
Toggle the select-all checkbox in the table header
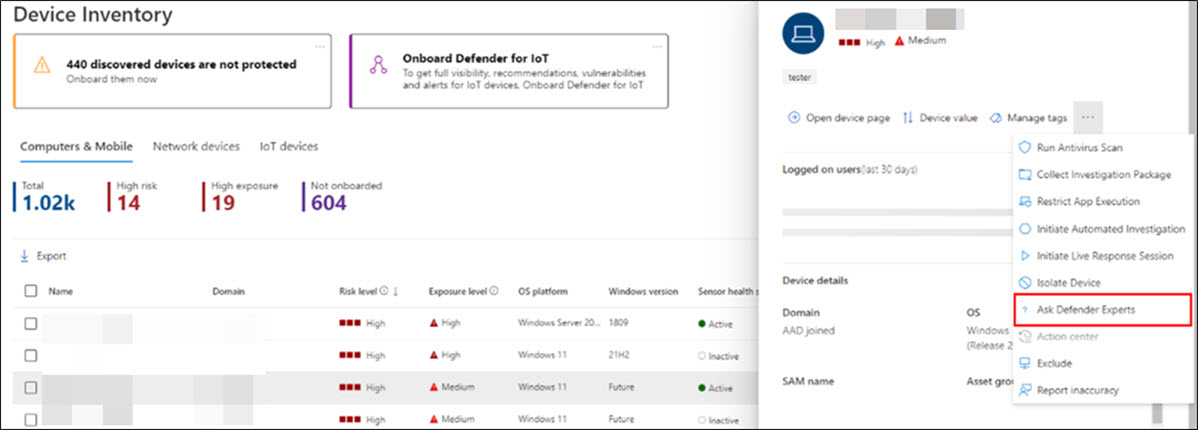(x=31, y=291)
